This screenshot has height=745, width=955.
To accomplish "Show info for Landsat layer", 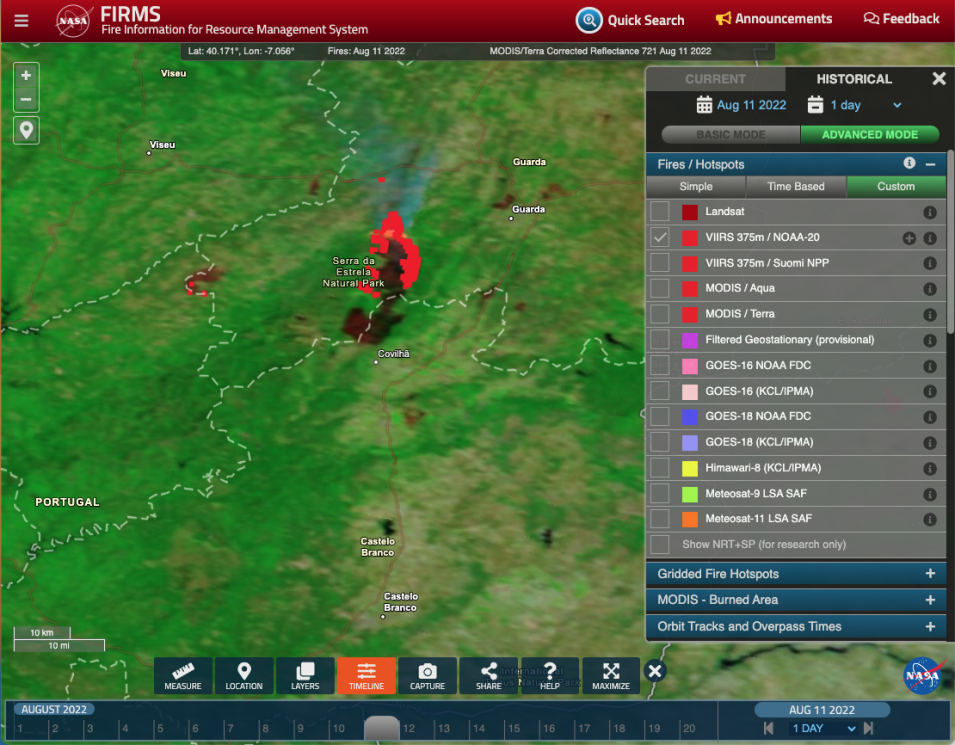I will [x=929, y=212].
